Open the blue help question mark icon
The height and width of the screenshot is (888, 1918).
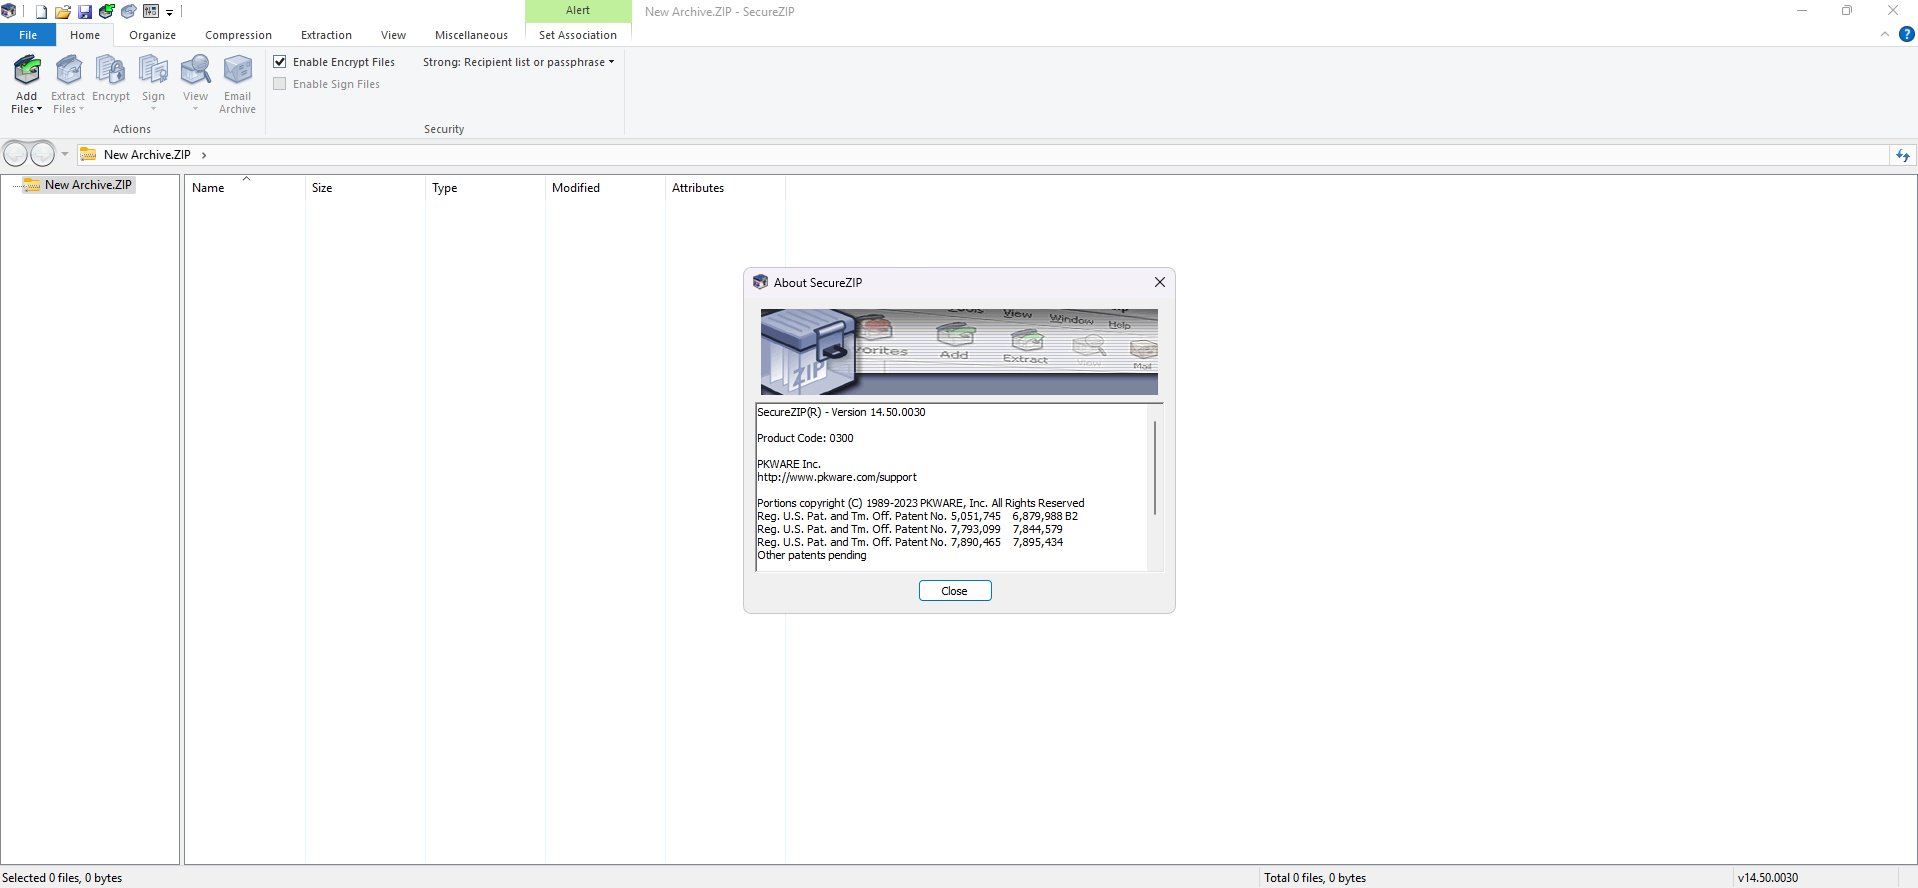click(x=1906, y=34)
